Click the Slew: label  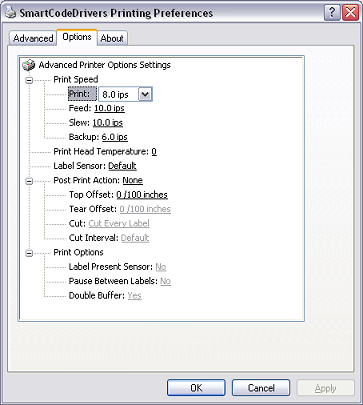coord(79,123)
